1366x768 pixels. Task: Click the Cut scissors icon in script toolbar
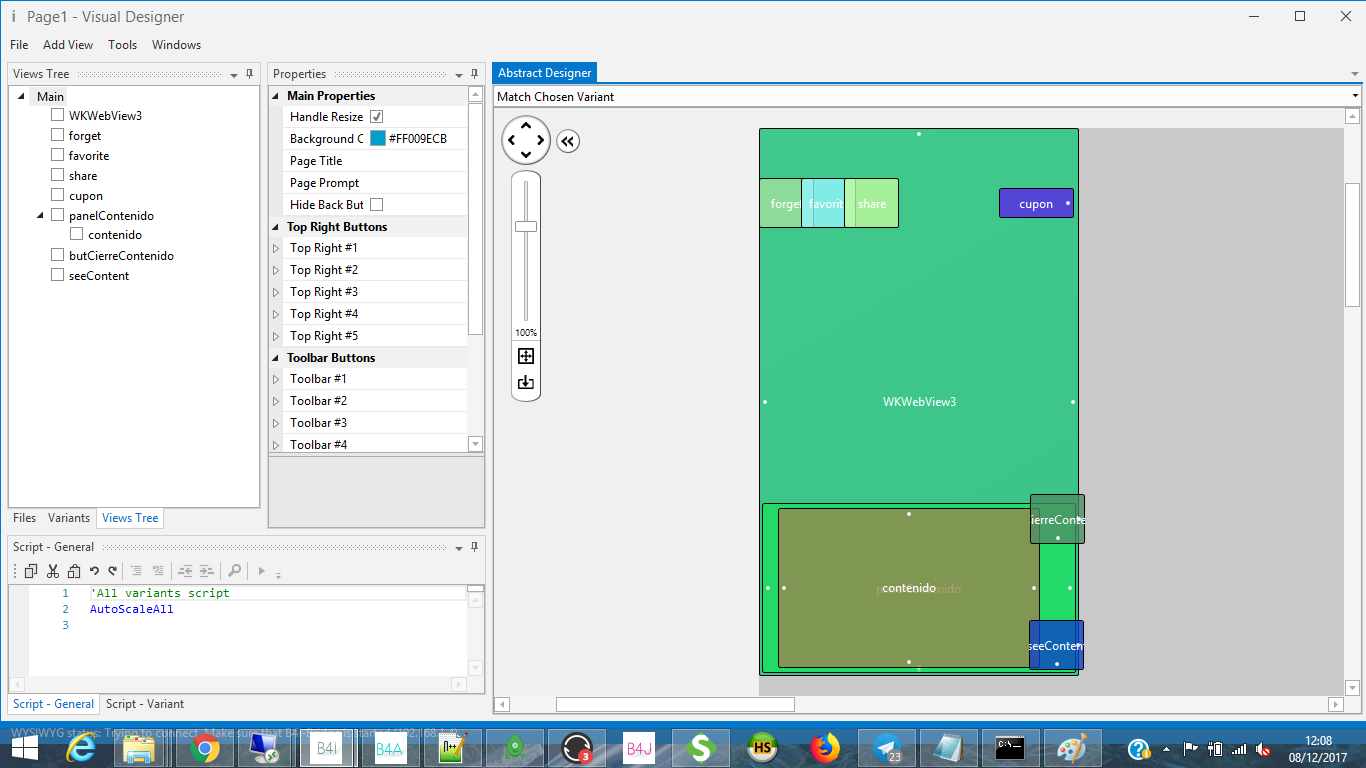tap(53, 571)
